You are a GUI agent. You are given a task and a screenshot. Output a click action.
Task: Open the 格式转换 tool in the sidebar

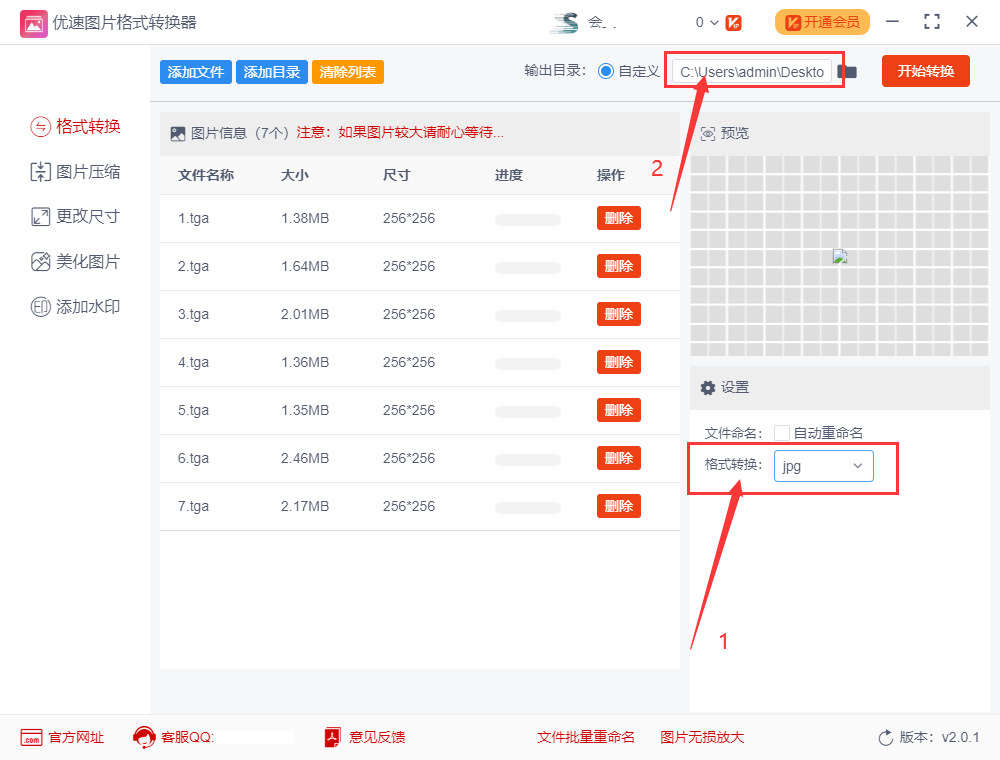(77, 127)
